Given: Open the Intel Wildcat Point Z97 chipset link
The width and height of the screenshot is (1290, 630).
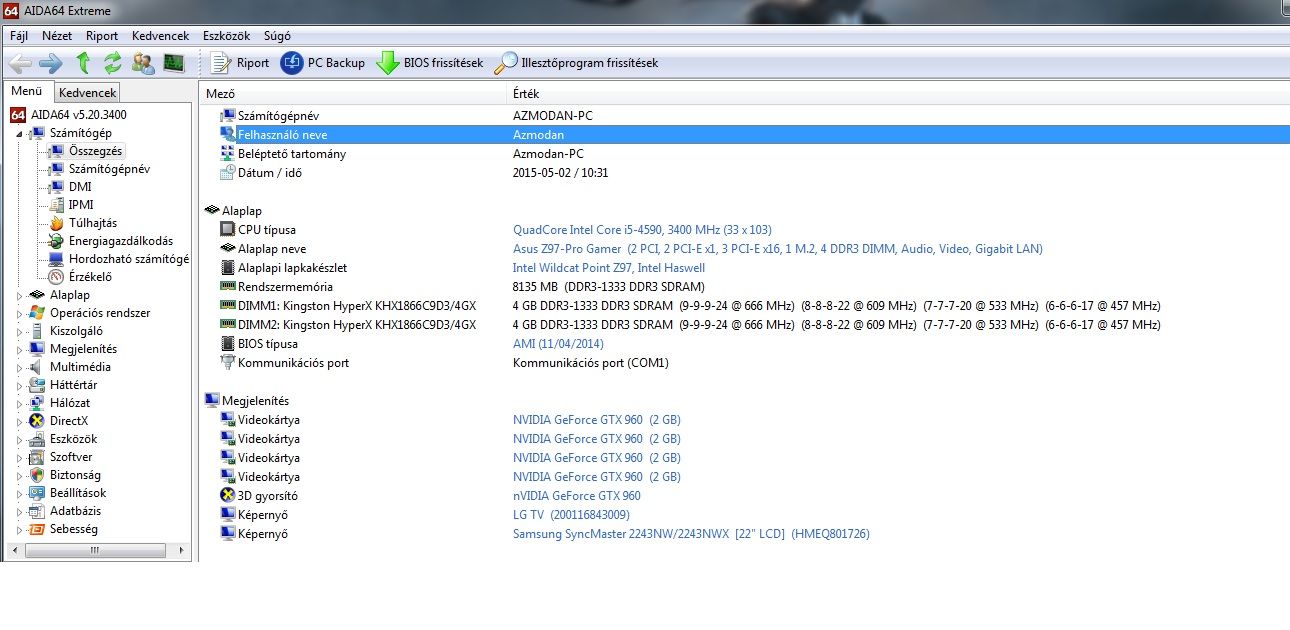Looking at the screenshot, I should (x=609, y=268).
